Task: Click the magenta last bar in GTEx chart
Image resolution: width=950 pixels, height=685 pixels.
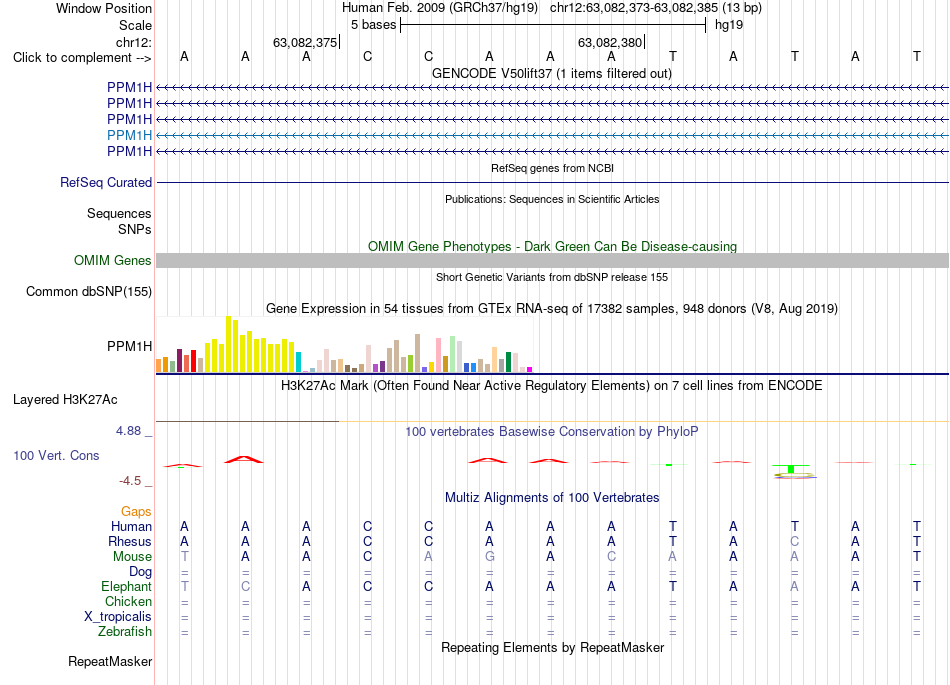Action: pos(530,369)
